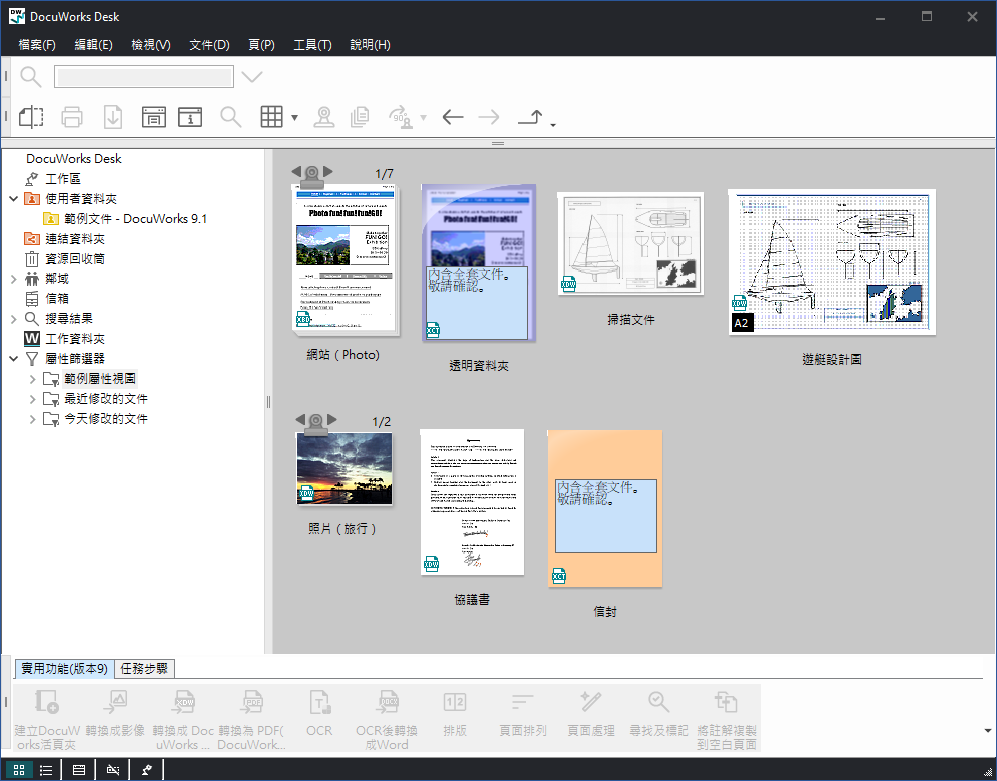Select the 協議書 document thumbnail
The width and height of the screenshot is (997, 781).
[x=472, y=502]
